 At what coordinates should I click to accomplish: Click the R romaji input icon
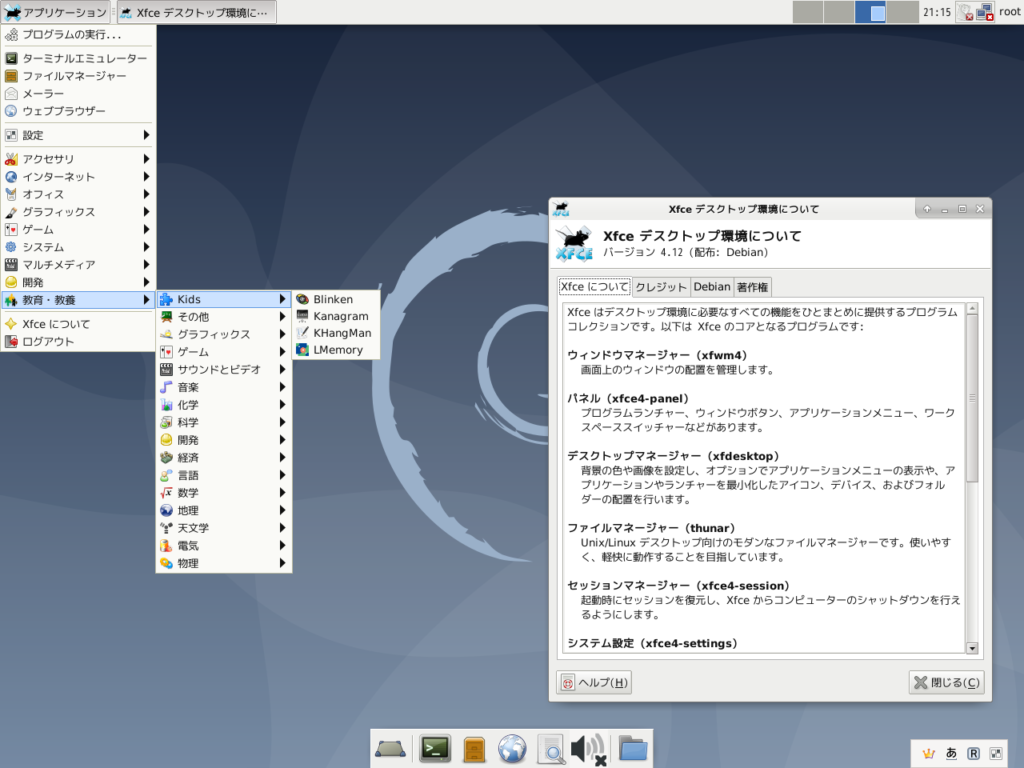972,754
